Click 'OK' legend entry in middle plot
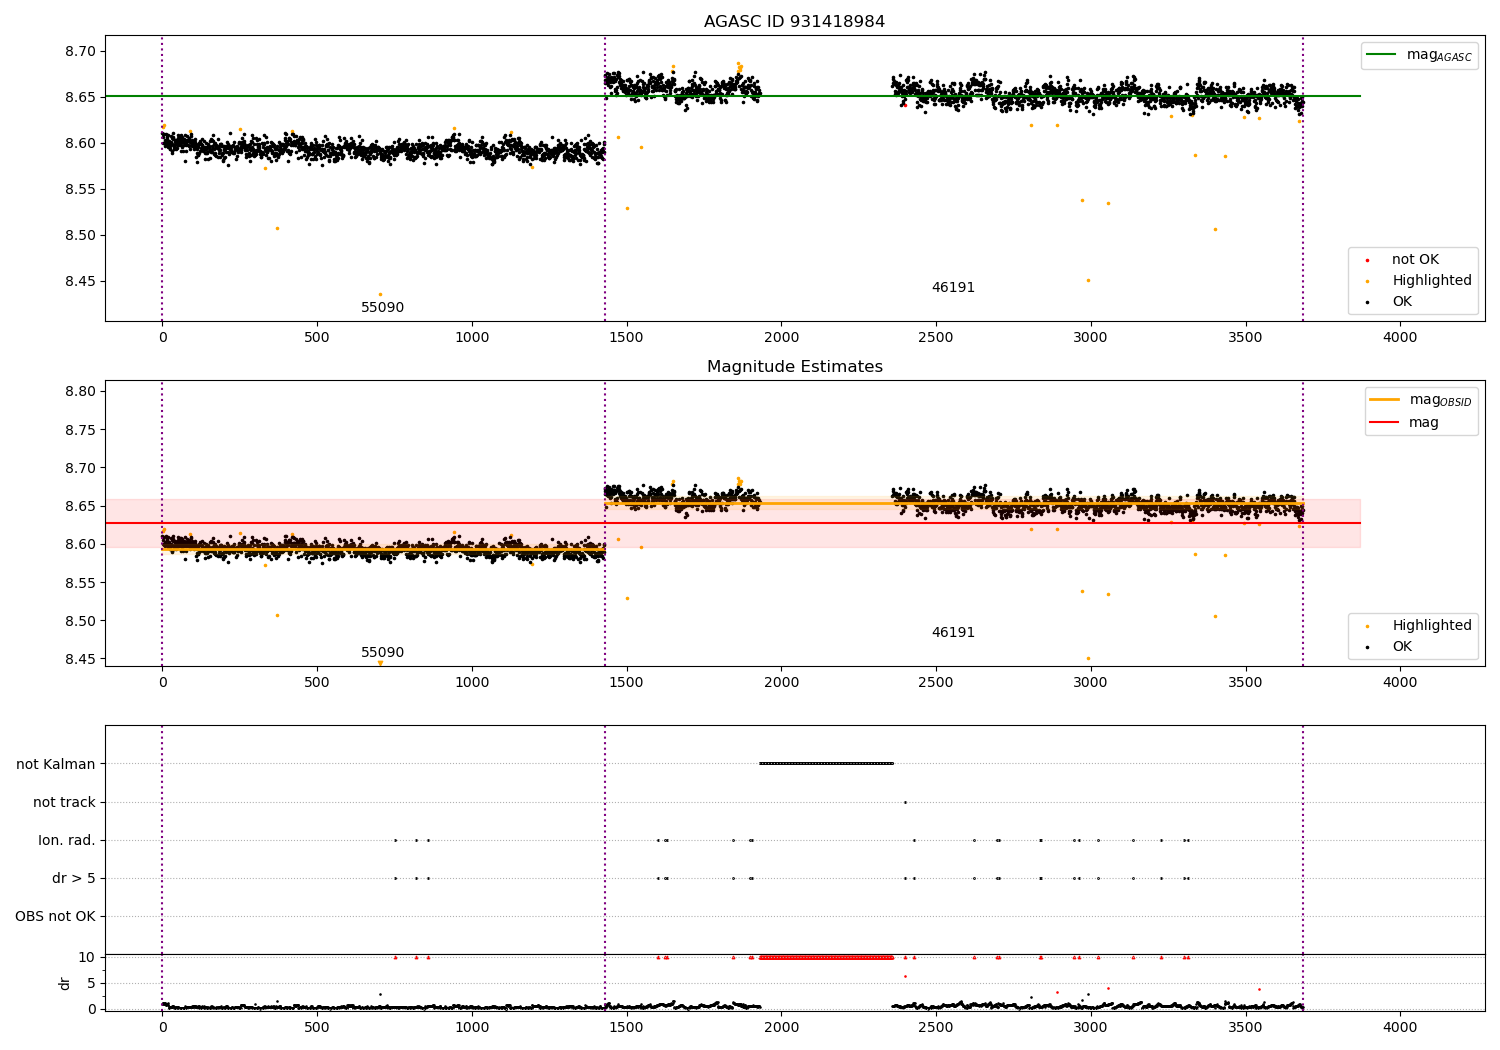1500x1050 pixels. pos(1402,647)
